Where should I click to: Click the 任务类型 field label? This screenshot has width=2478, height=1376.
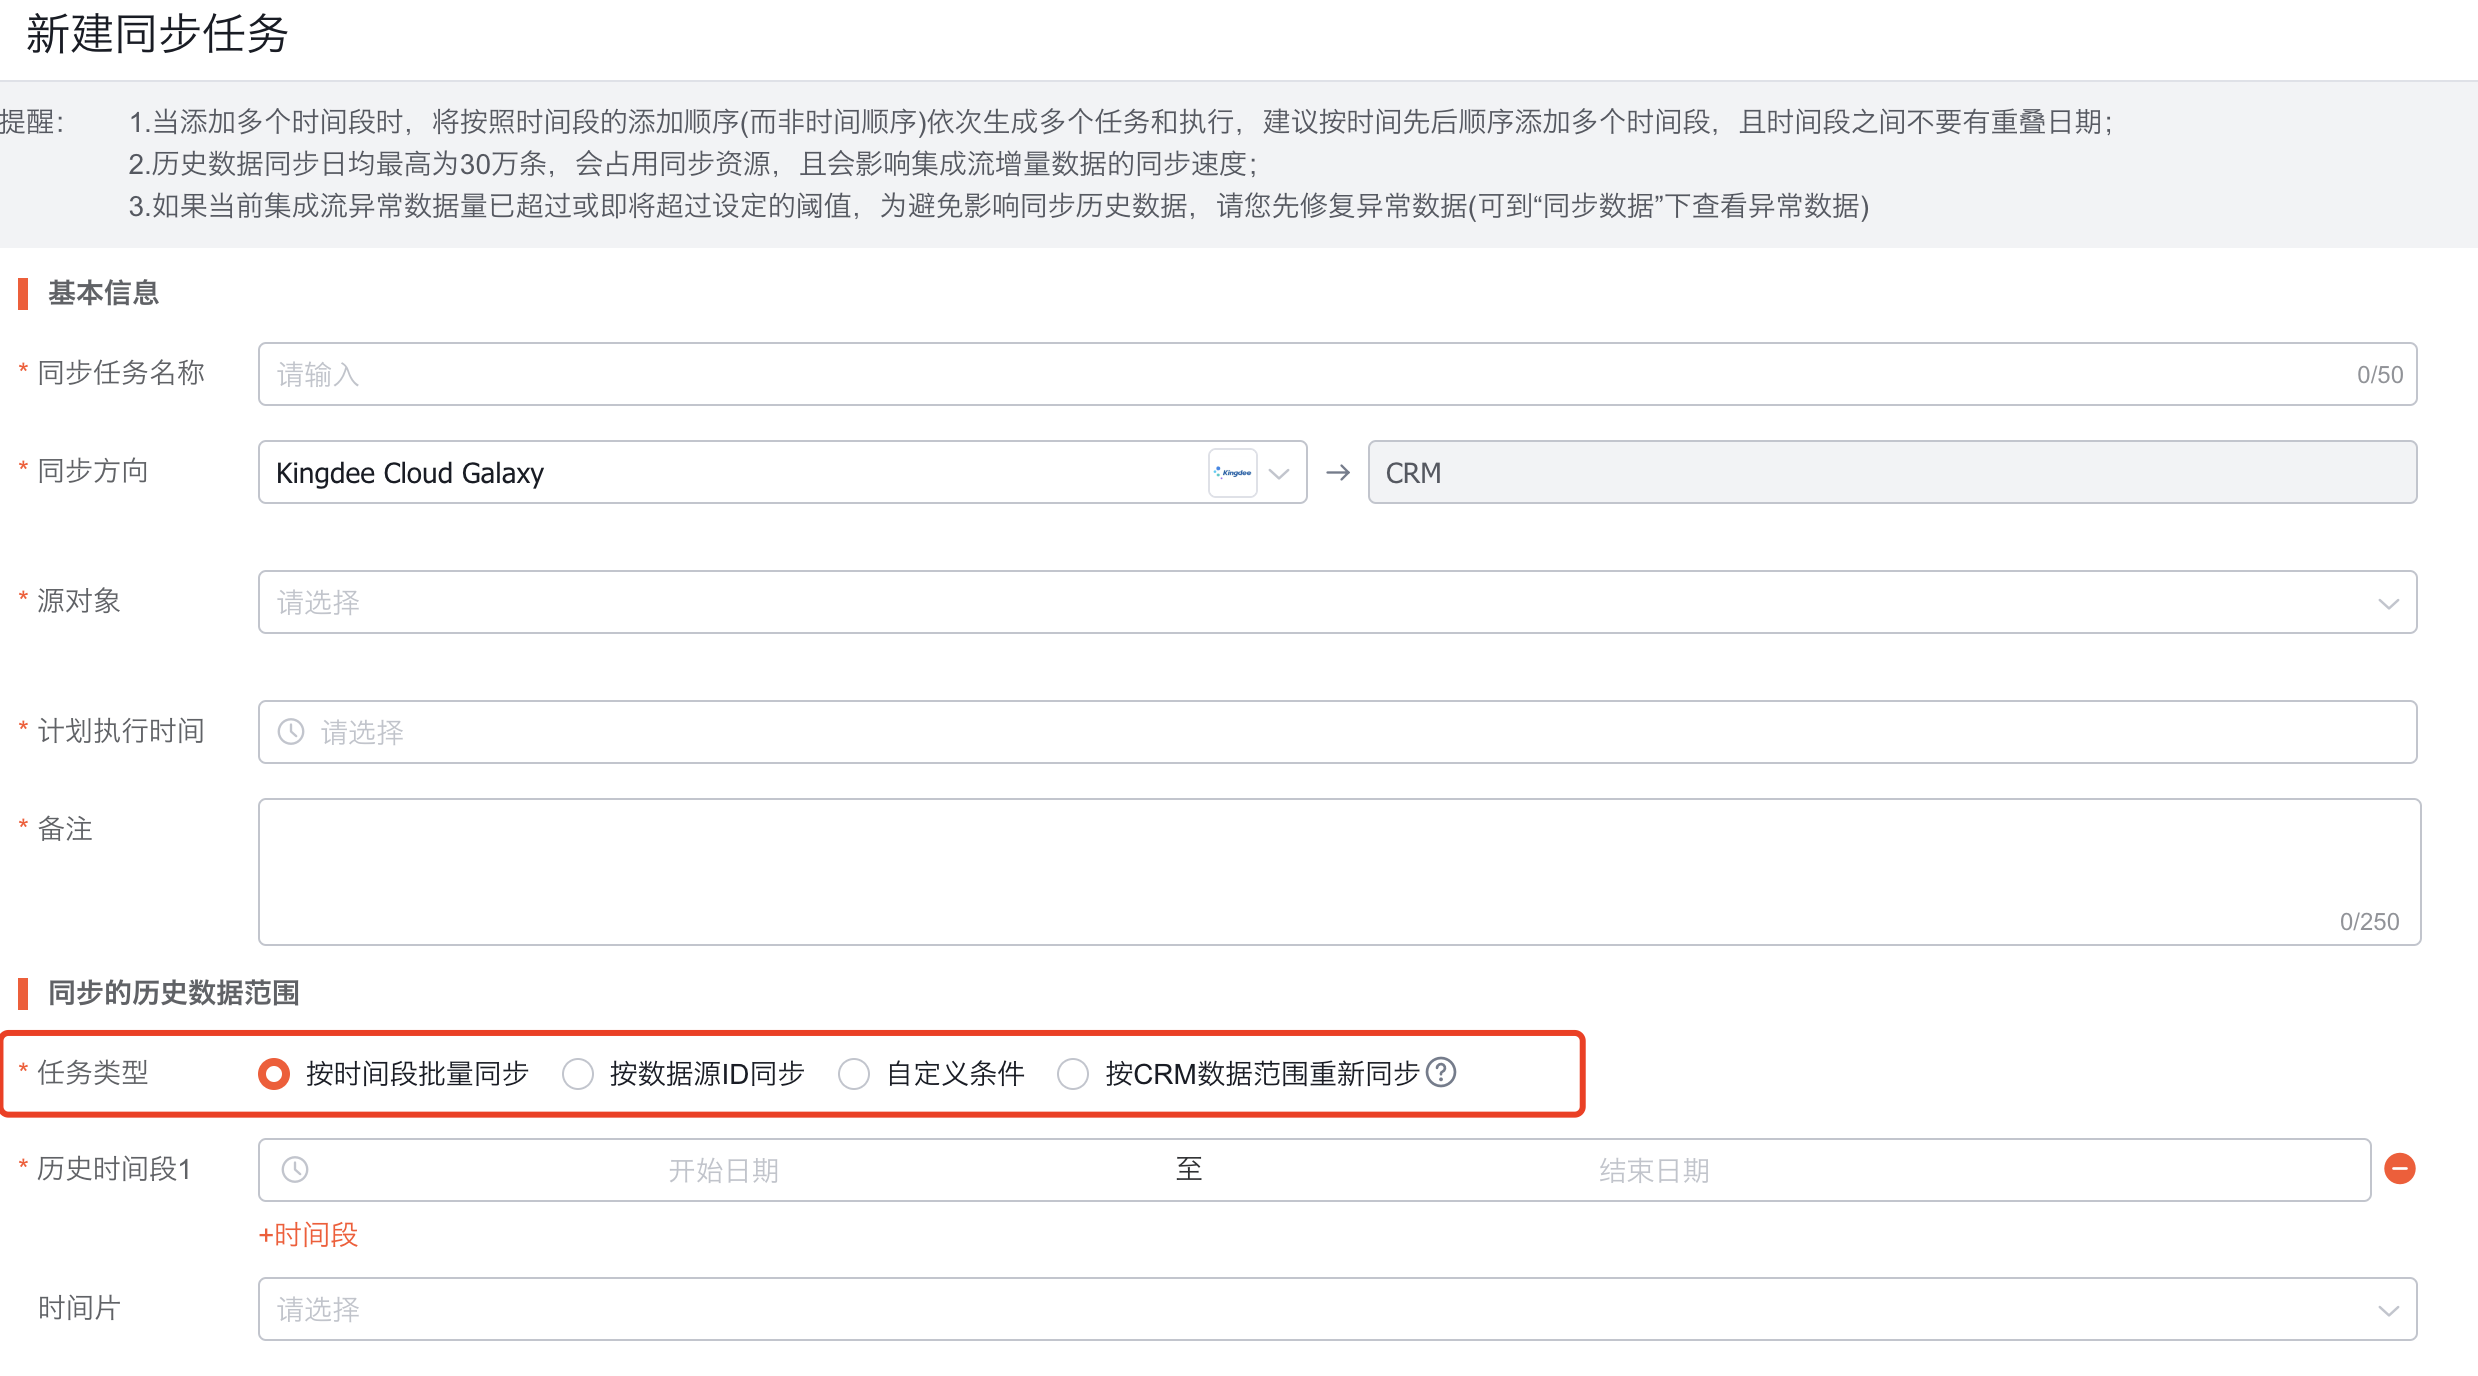[x=93, y=1073]
